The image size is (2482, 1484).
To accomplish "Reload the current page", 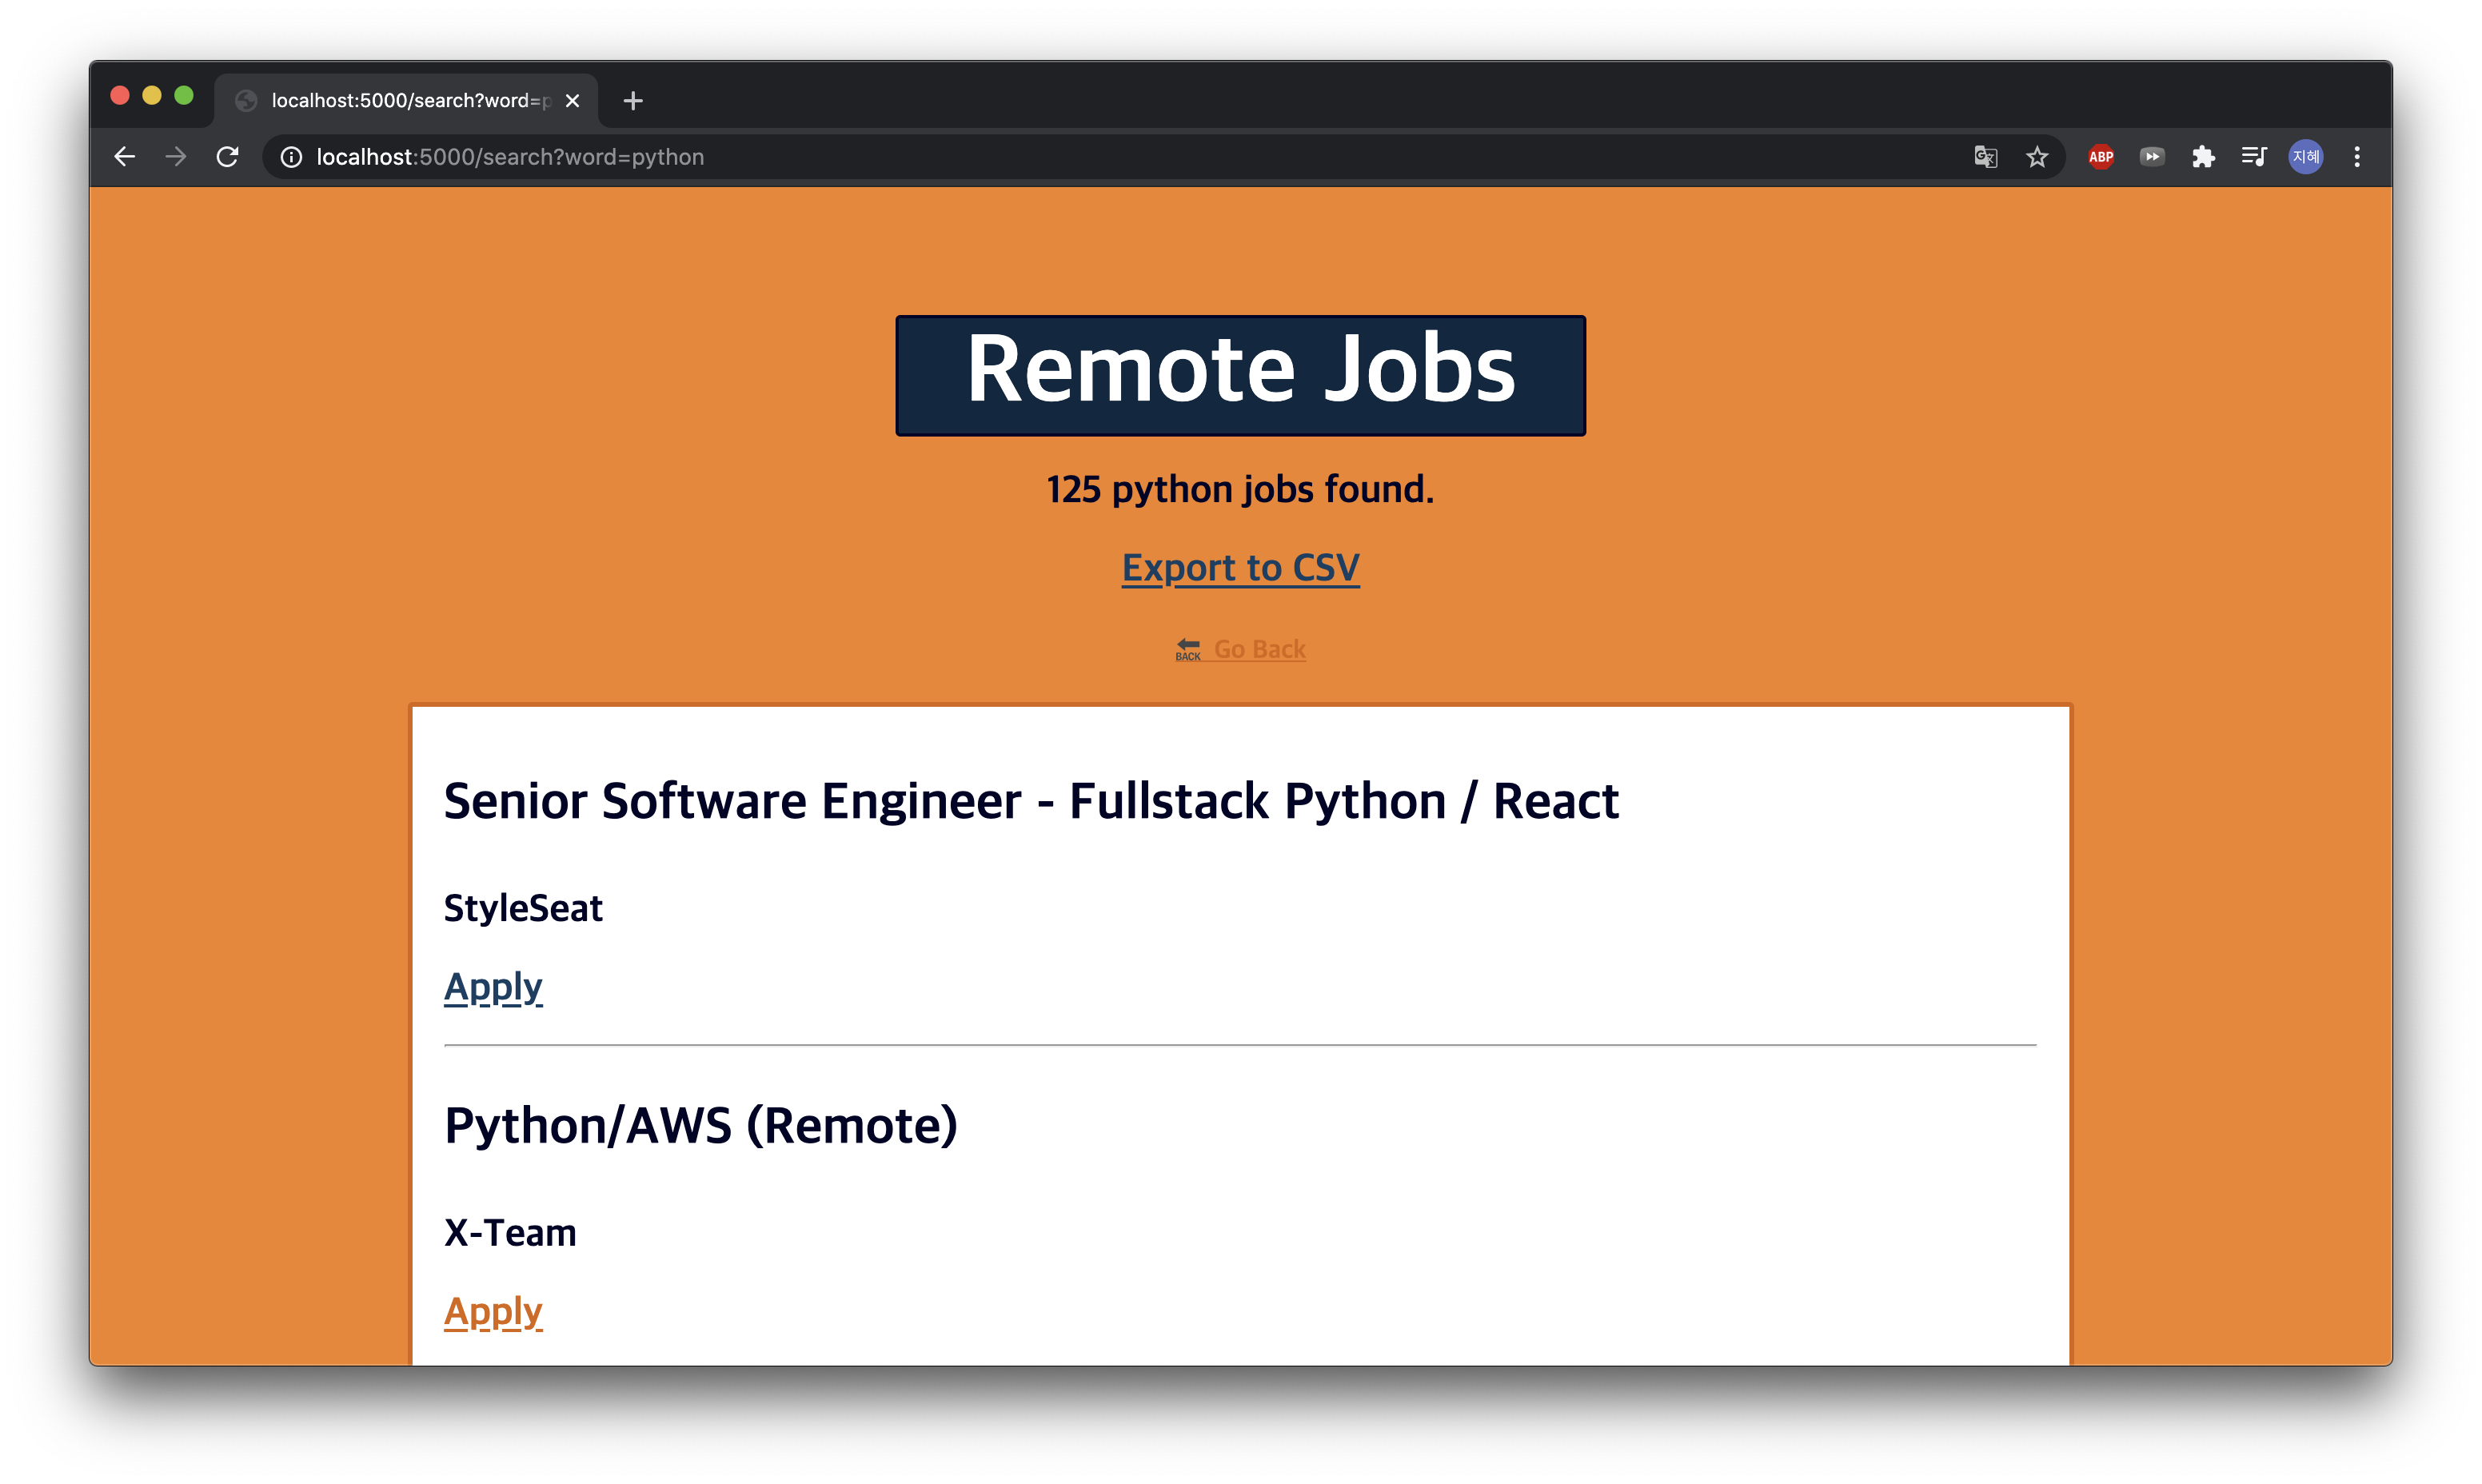I will [x=228, y=157].
